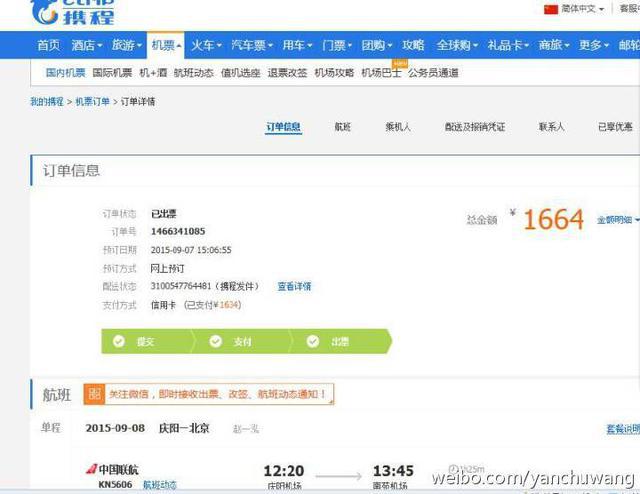Expand the 礼品卡 navigation dropdown

pos(508,45)
